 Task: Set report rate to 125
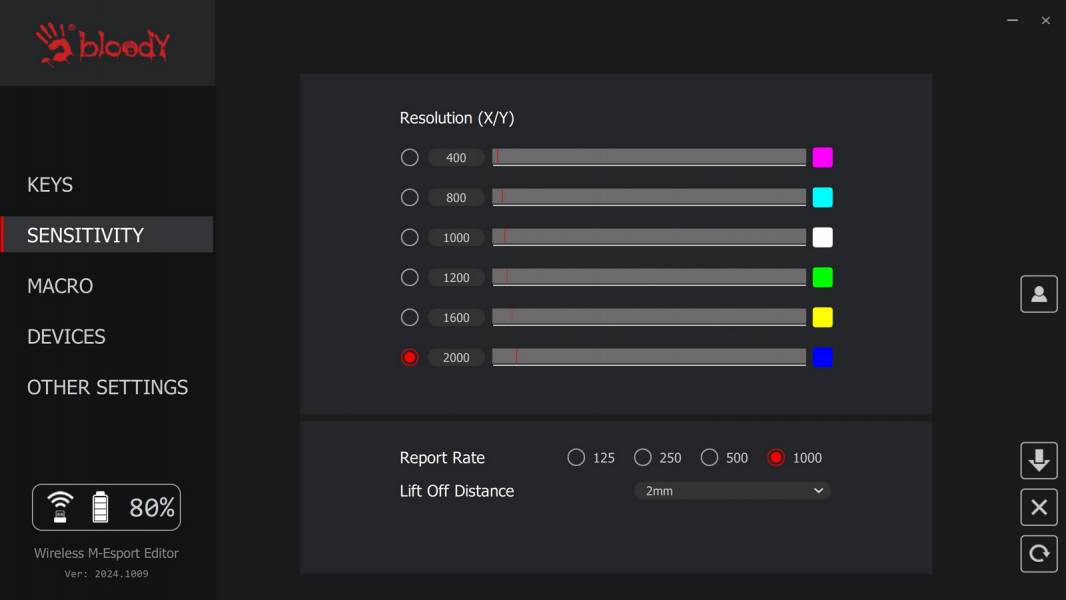[x=576, y=457]
